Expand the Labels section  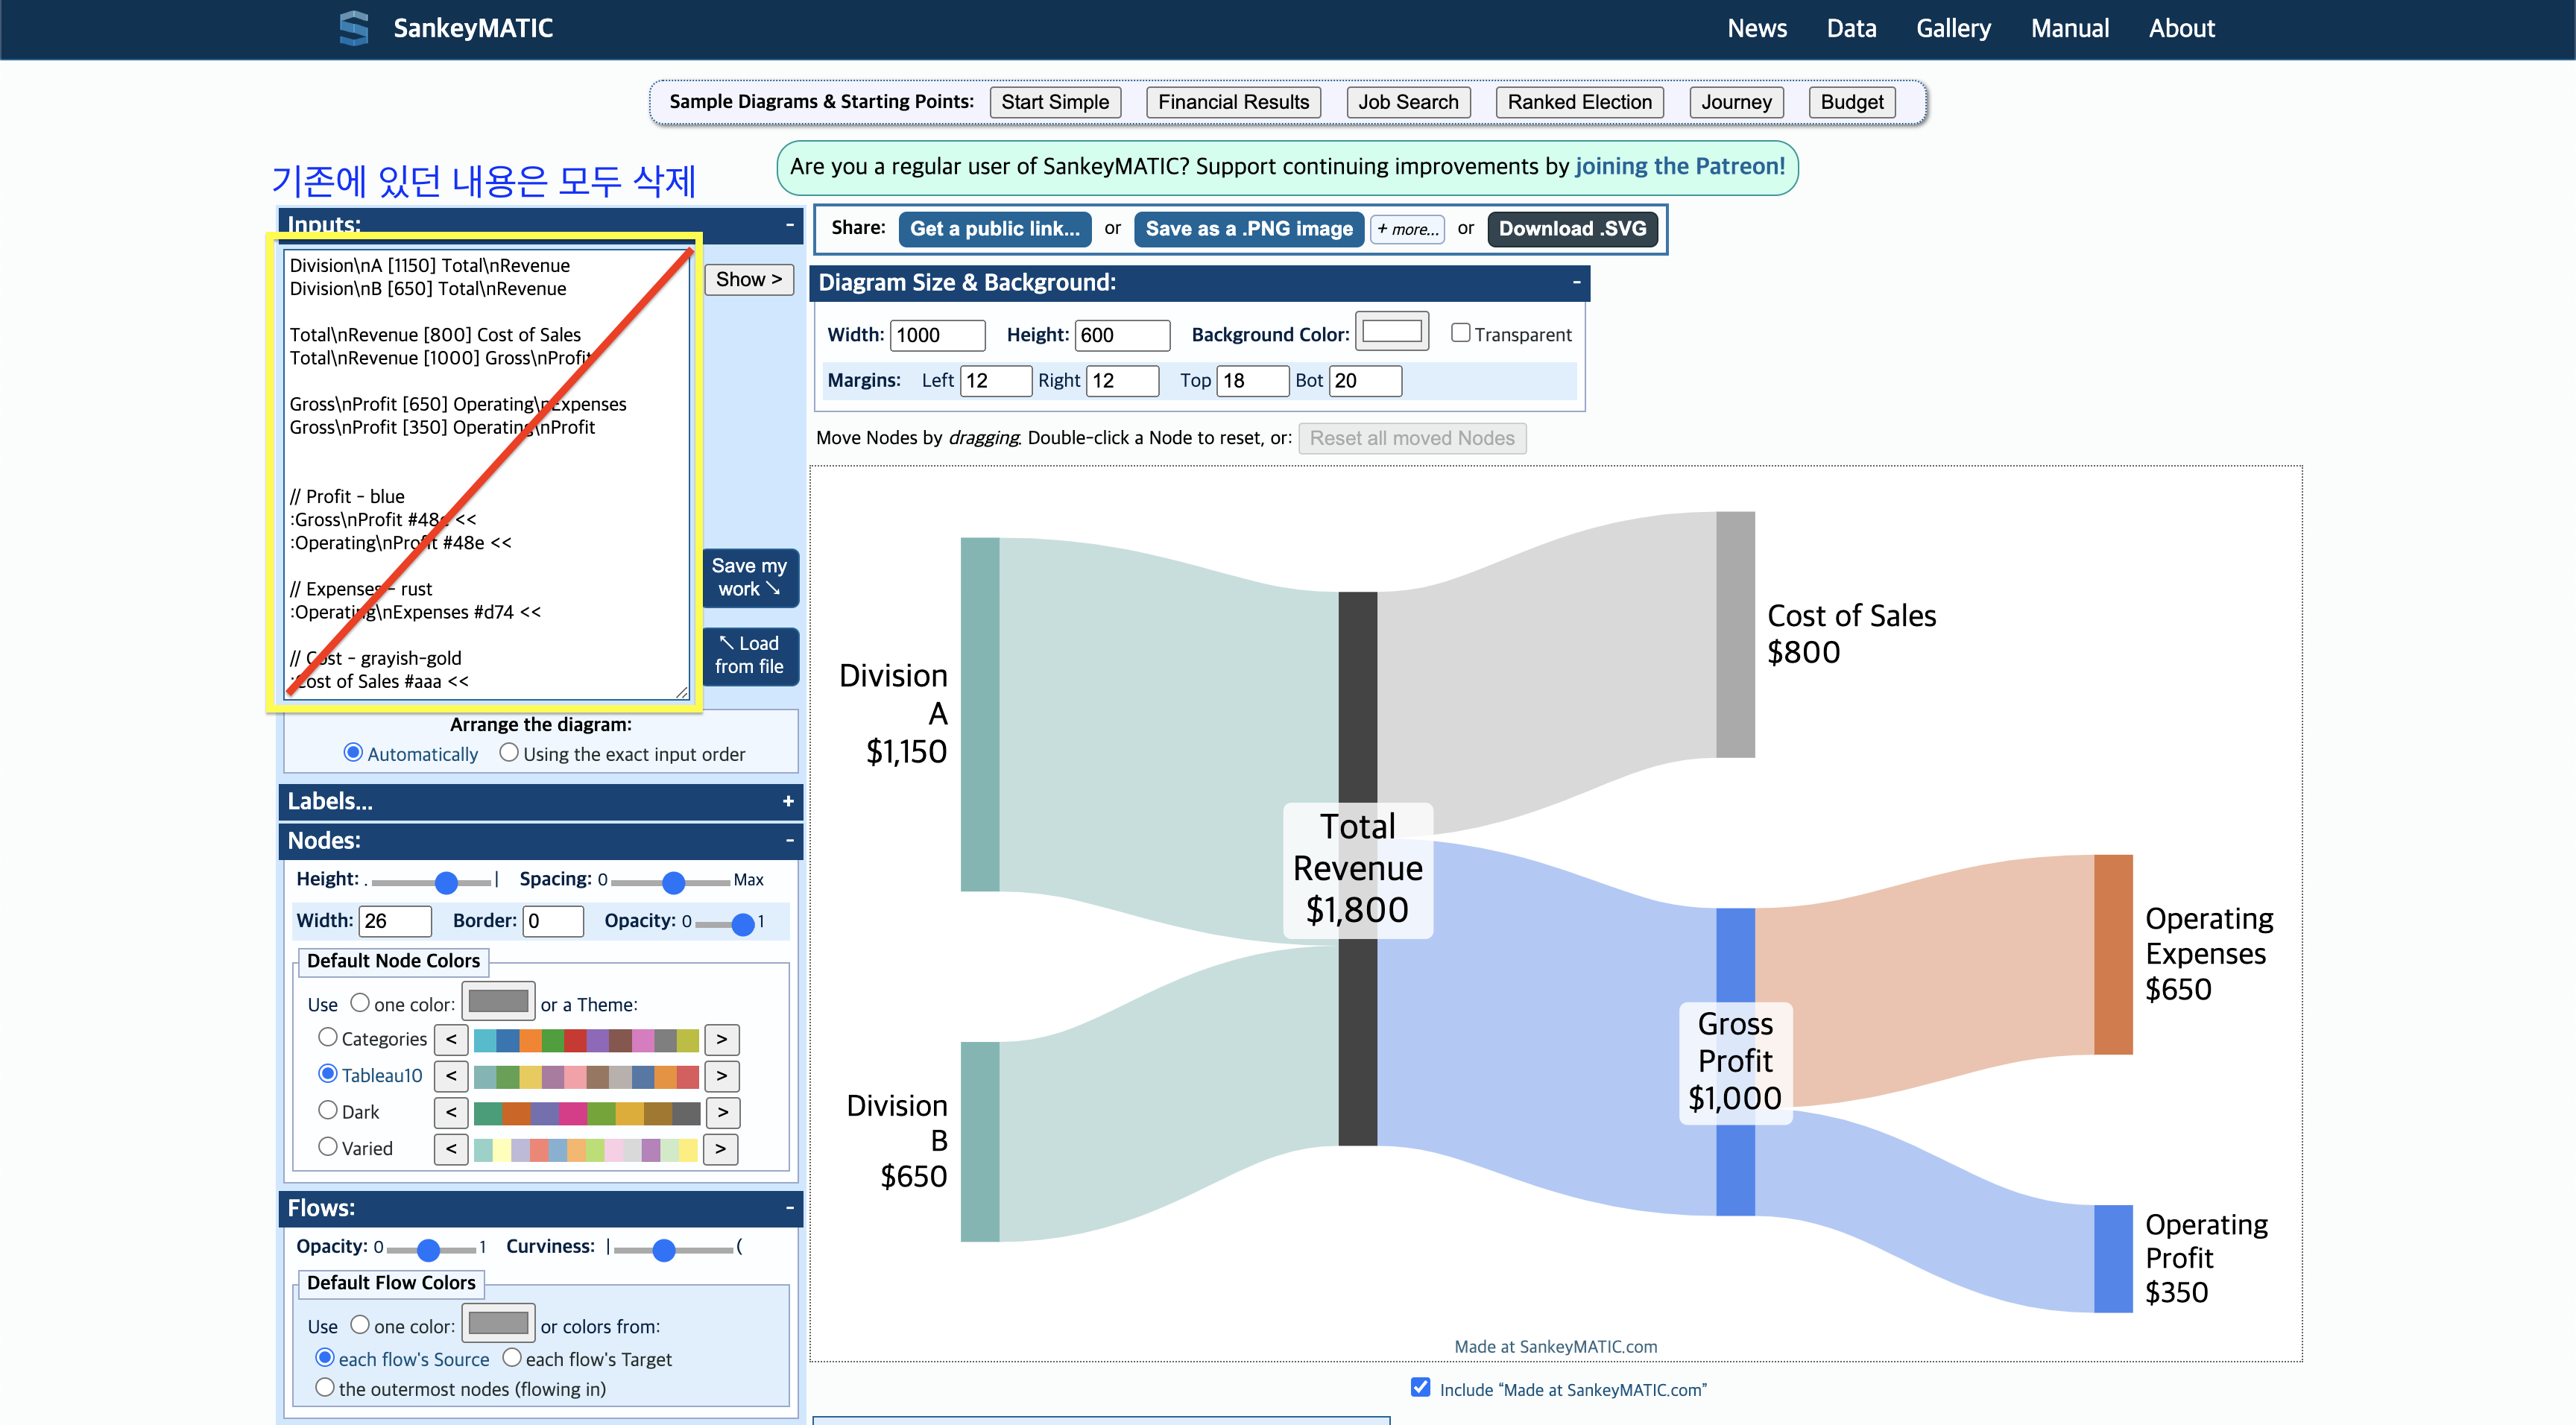788,801
